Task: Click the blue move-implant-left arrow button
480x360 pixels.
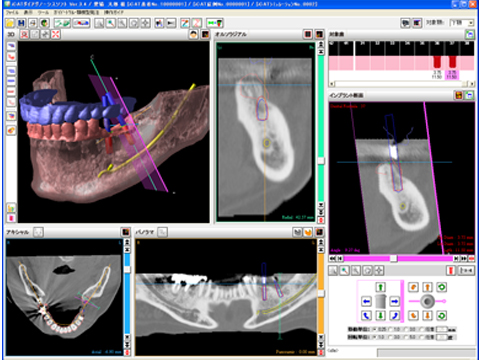Action: pyautogui.click(x=366, y=301)
